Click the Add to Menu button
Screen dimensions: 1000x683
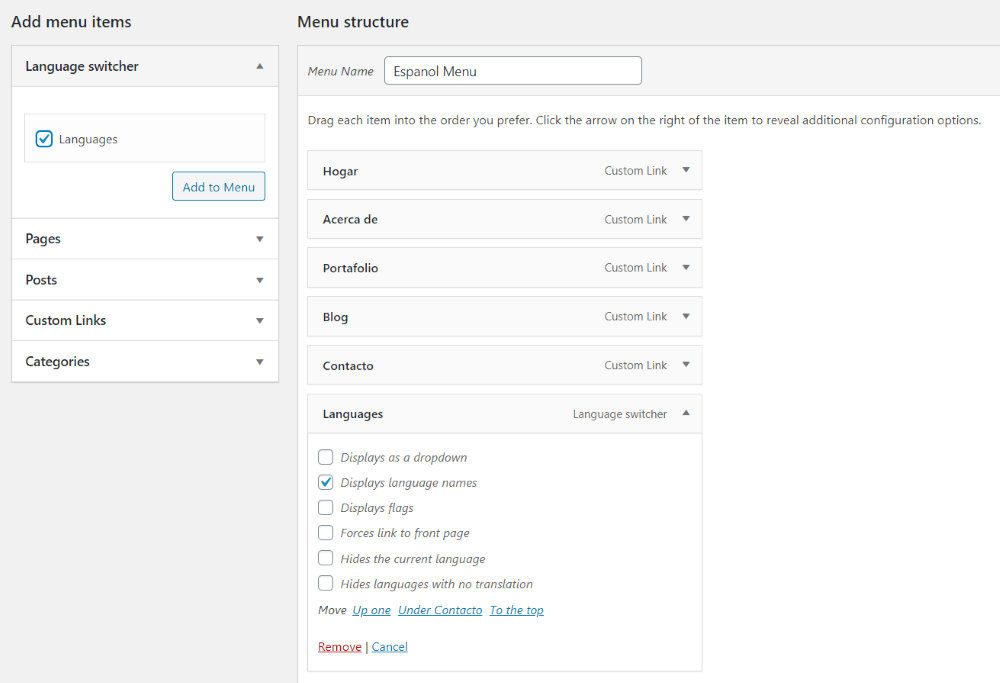(218, 187)
